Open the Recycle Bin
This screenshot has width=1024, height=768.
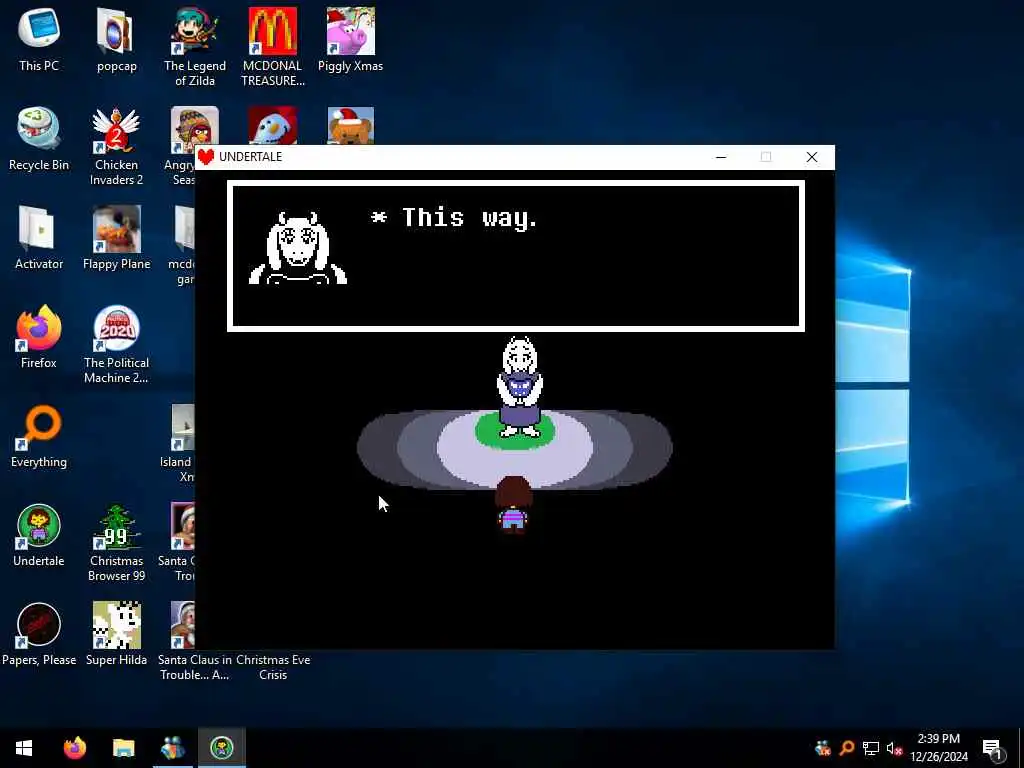point(39,138)
